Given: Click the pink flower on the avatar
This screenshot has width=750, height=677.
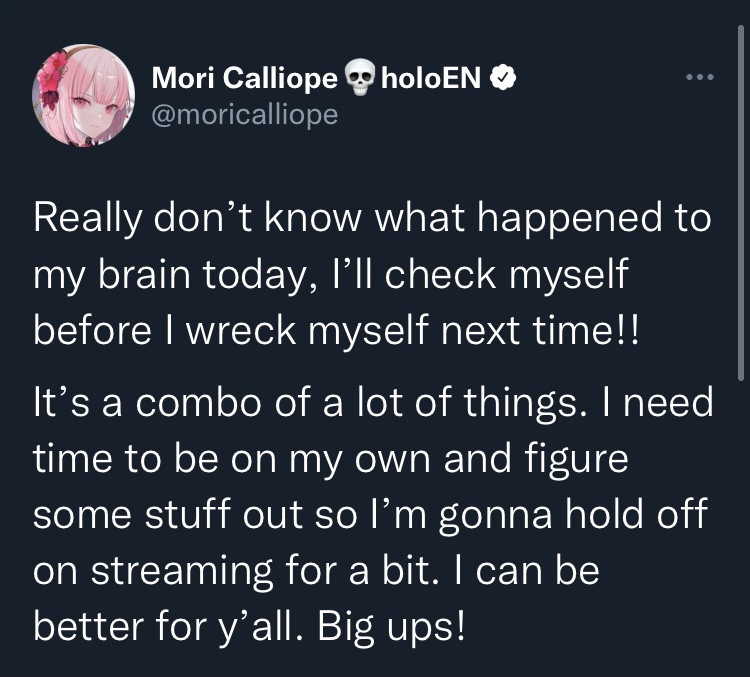Looking at the screenshot, I should click(x=57, y=69).
